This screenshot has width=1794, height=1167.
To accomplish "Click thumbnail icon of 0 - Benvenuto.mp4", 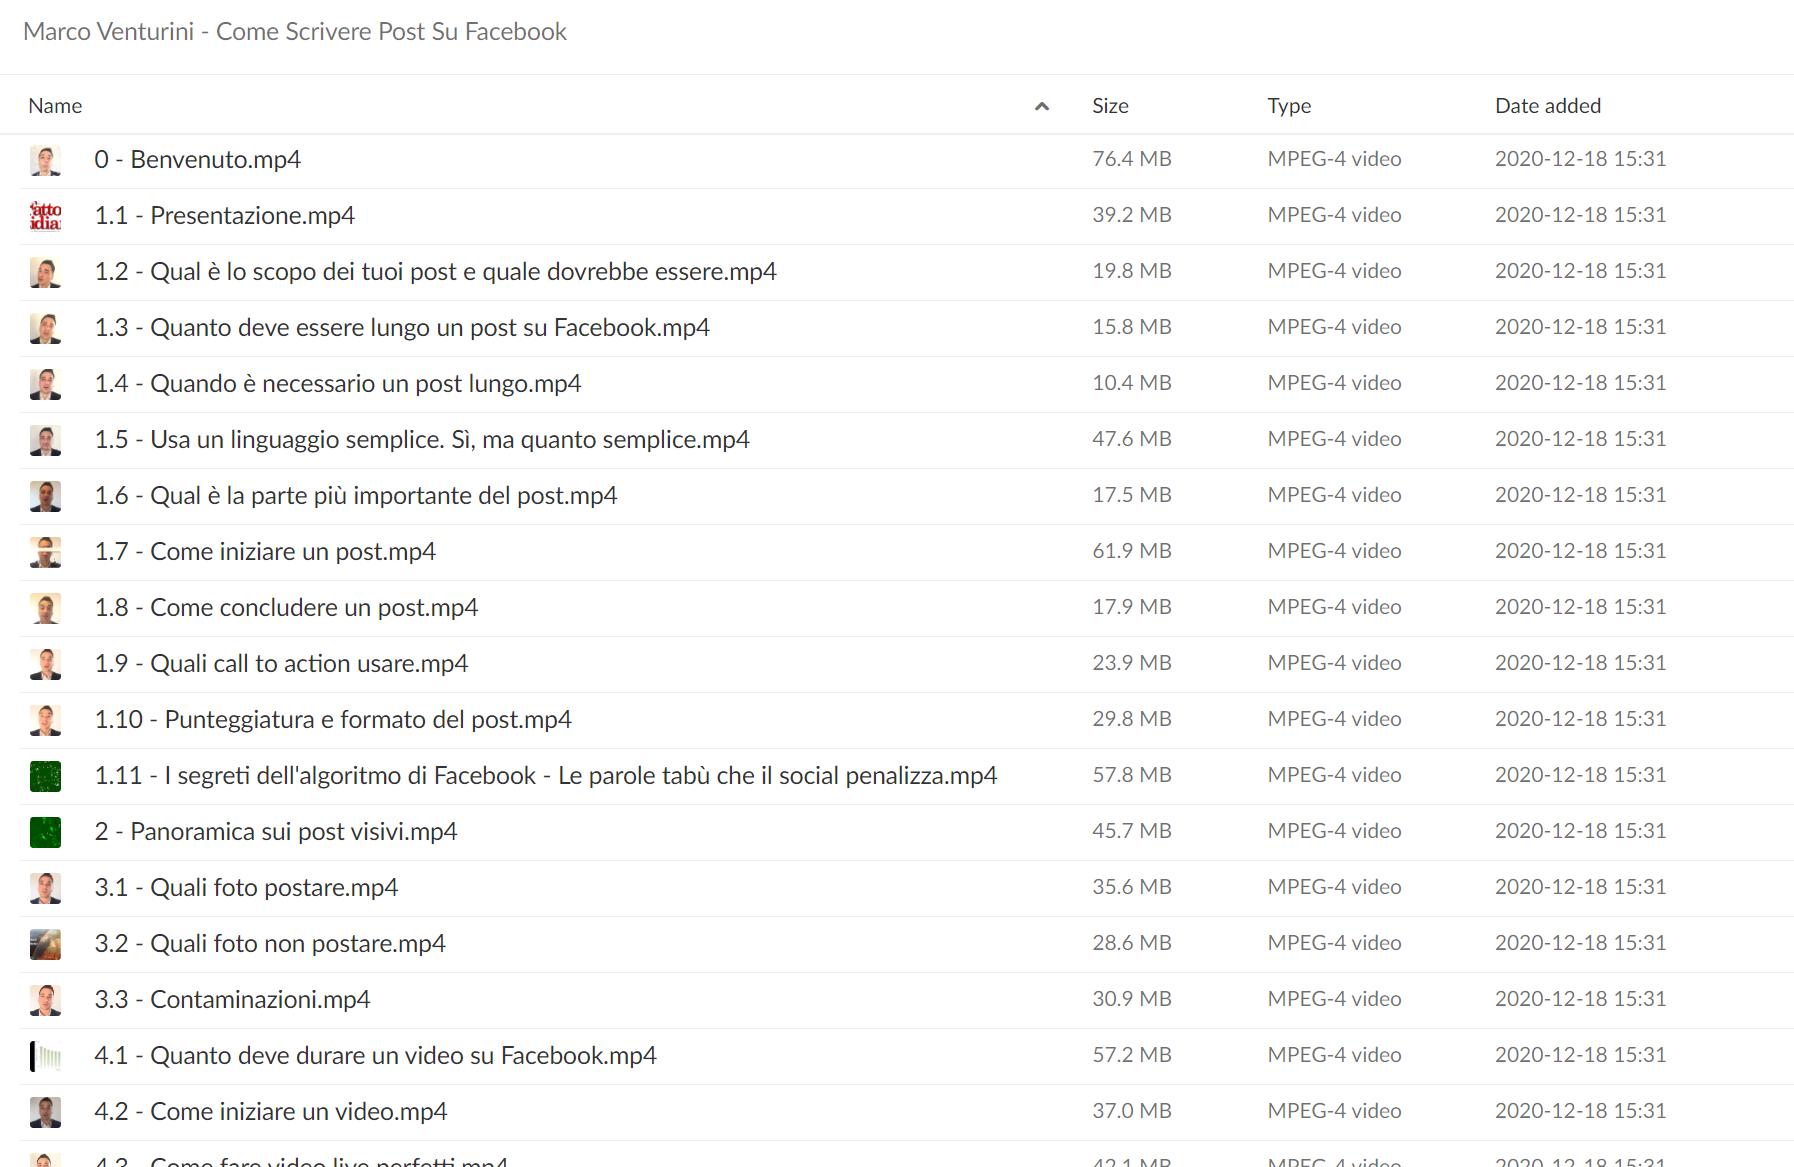I will pos(45,160).
